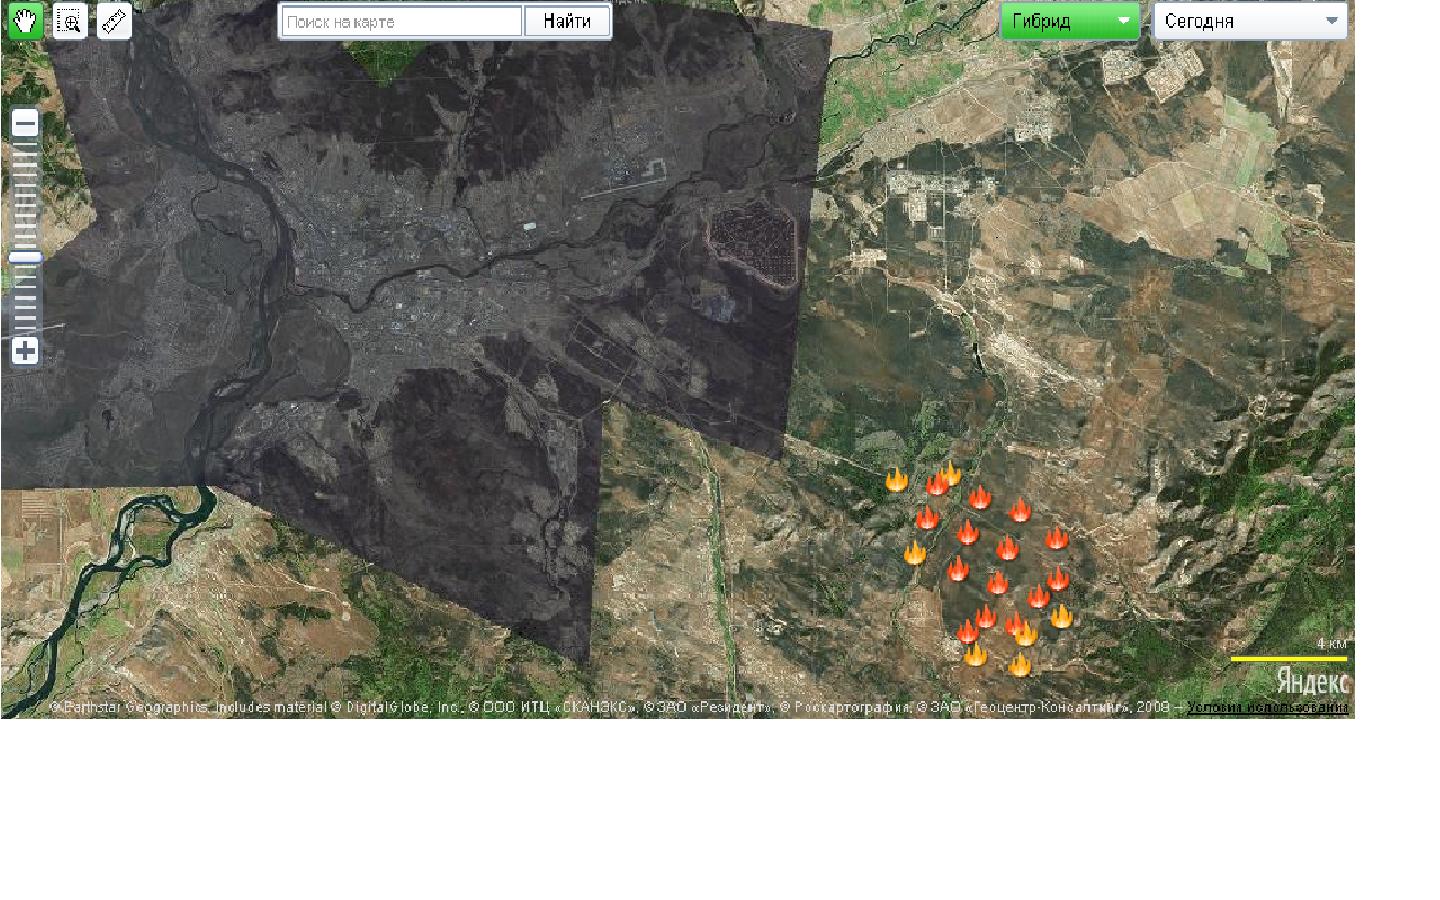Image resolution: width=1440 pixels, height=900 pixels.
Task: Focus the 'Поиск на карте' search field
Action: [402, 21]
